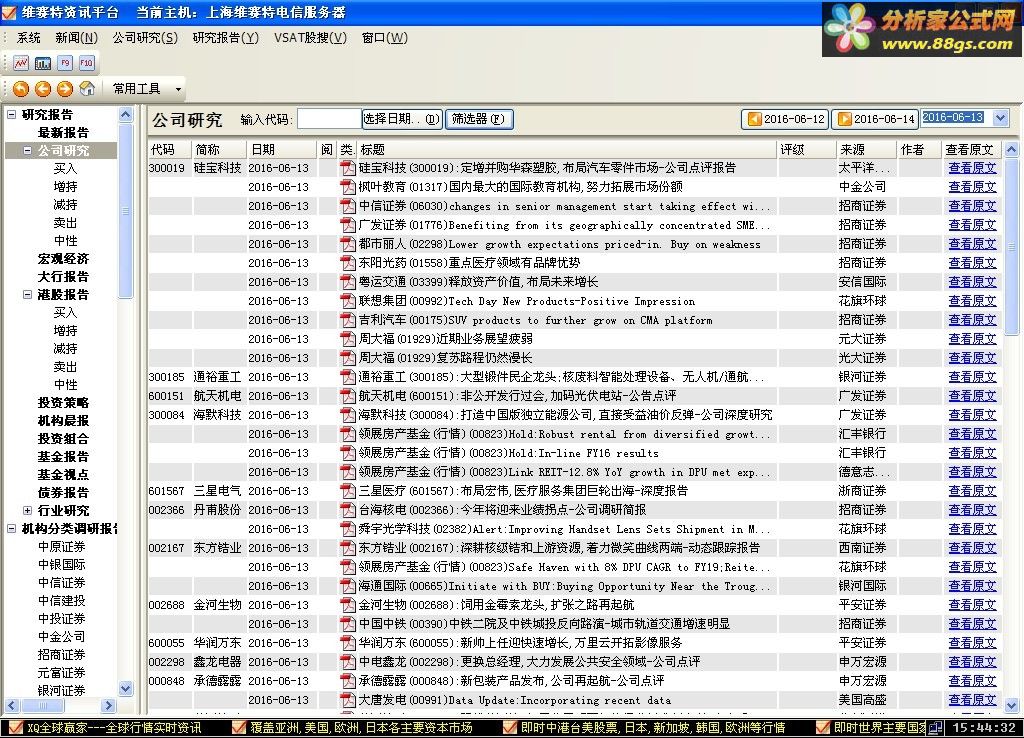Screen dimensions: 1024x738
Task: Sort by the 日期 column header
Action: click(x=281, y=150)
